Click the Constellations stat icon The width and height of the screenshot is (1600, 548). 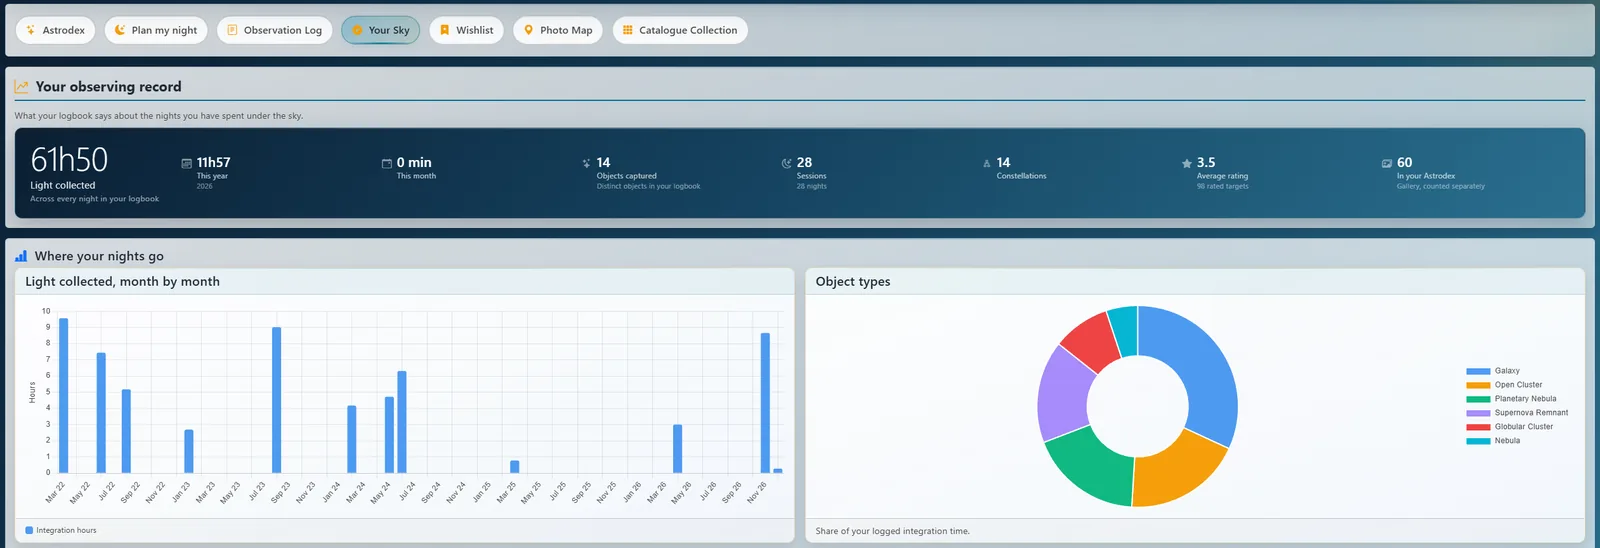[x=987, y=163]
